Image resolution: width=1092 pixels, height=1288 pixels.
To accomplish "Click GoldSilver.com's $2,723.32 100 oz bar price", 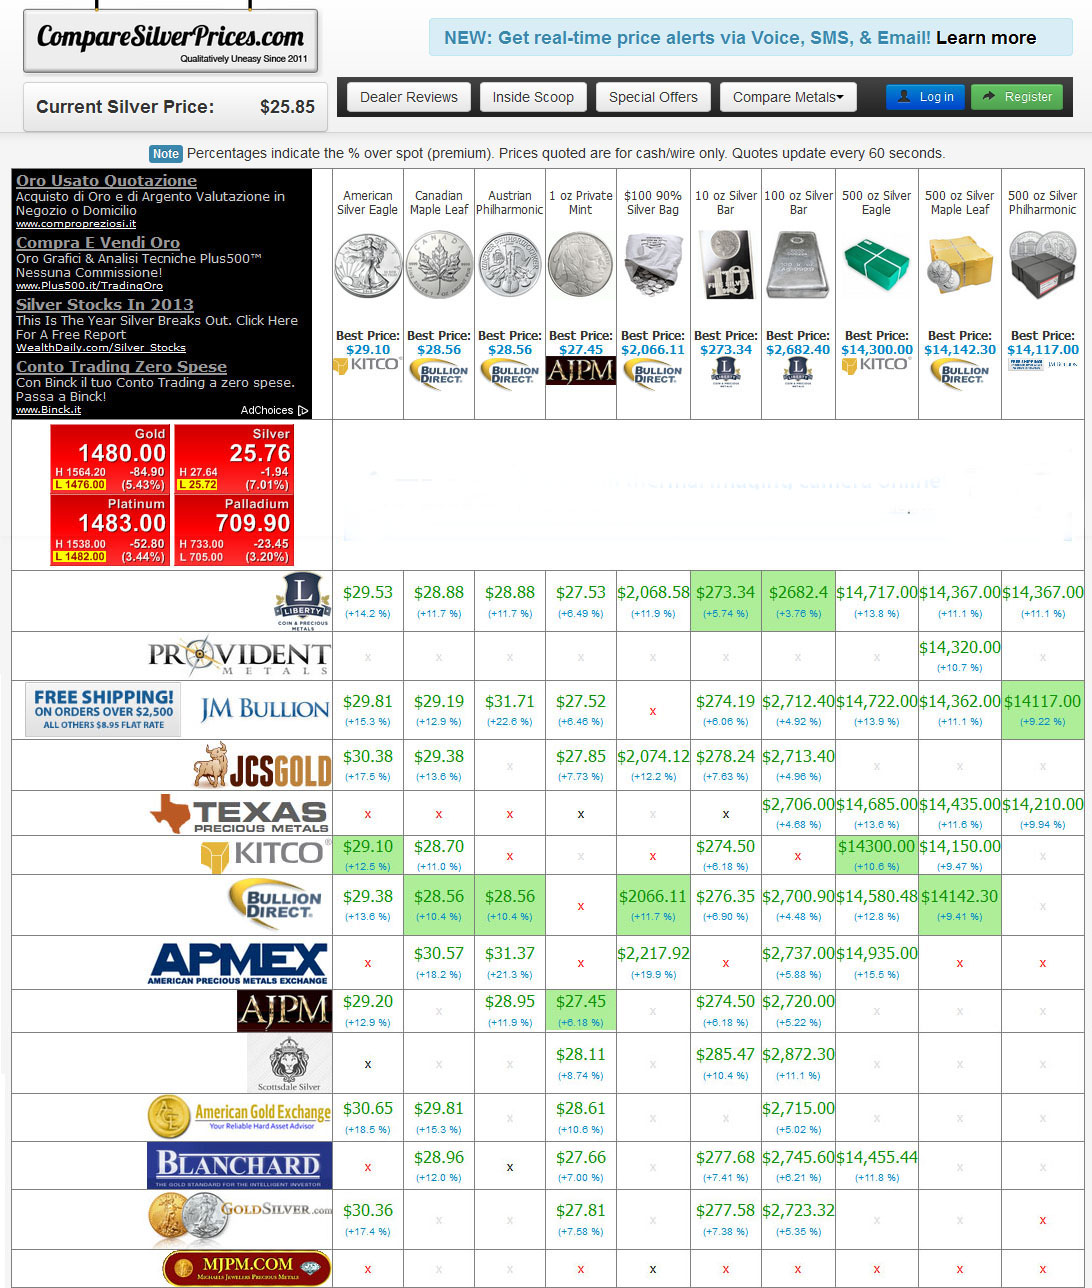I will click(798, 1211).
